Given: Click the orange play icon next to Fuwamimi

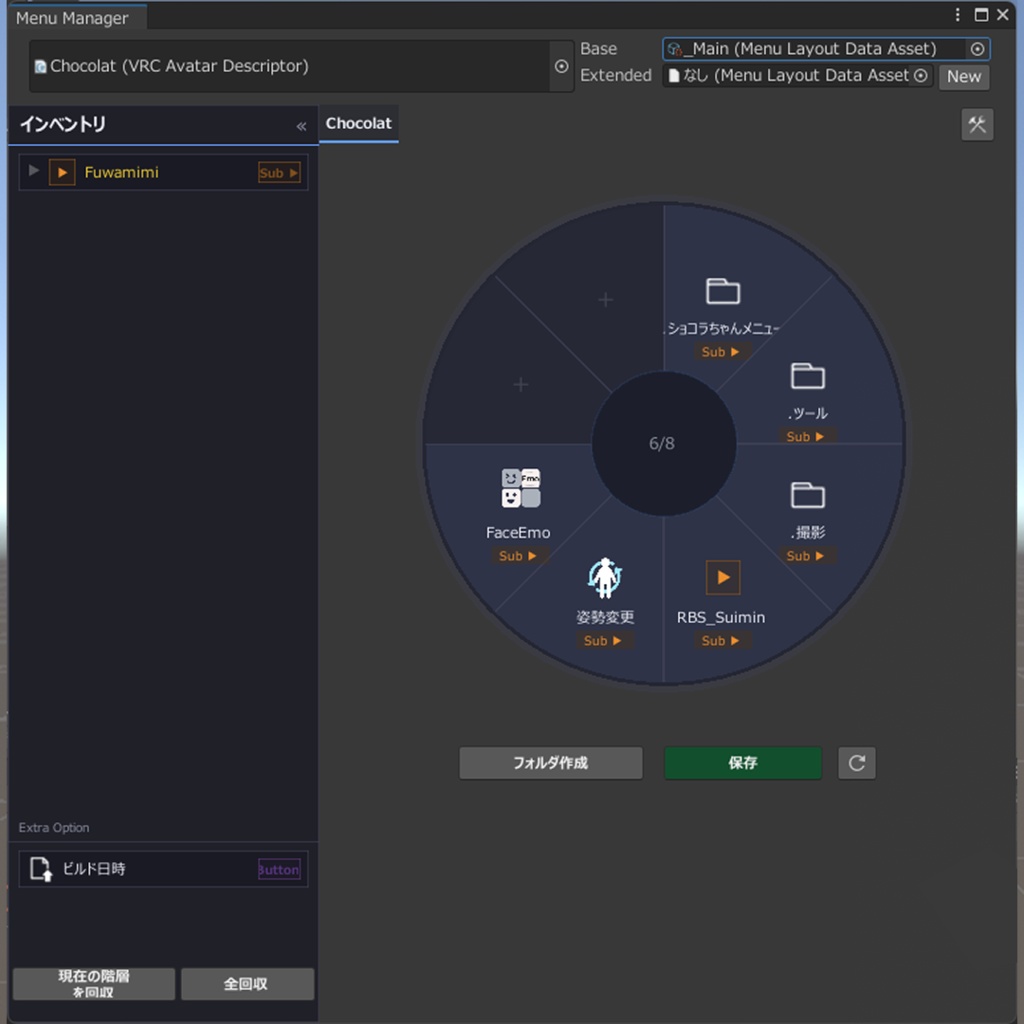Looking at the screenshot, I should click(x=63, y=172).
